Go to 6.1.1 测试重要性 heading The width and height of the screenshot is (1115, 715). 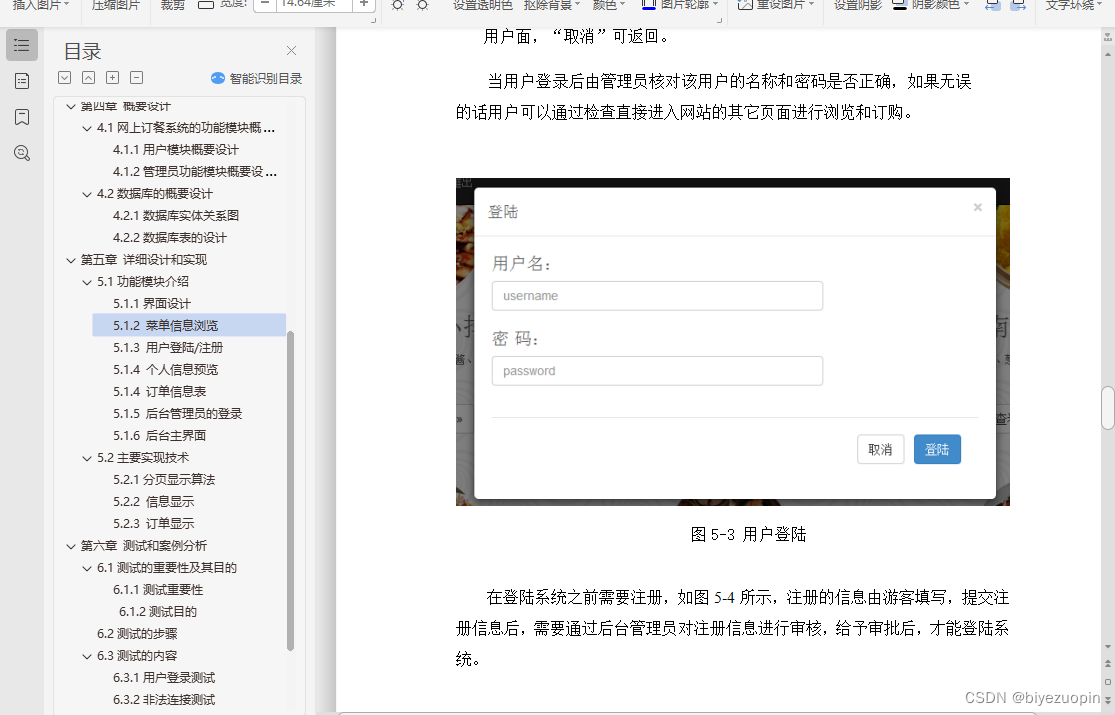tap(158, 590)
